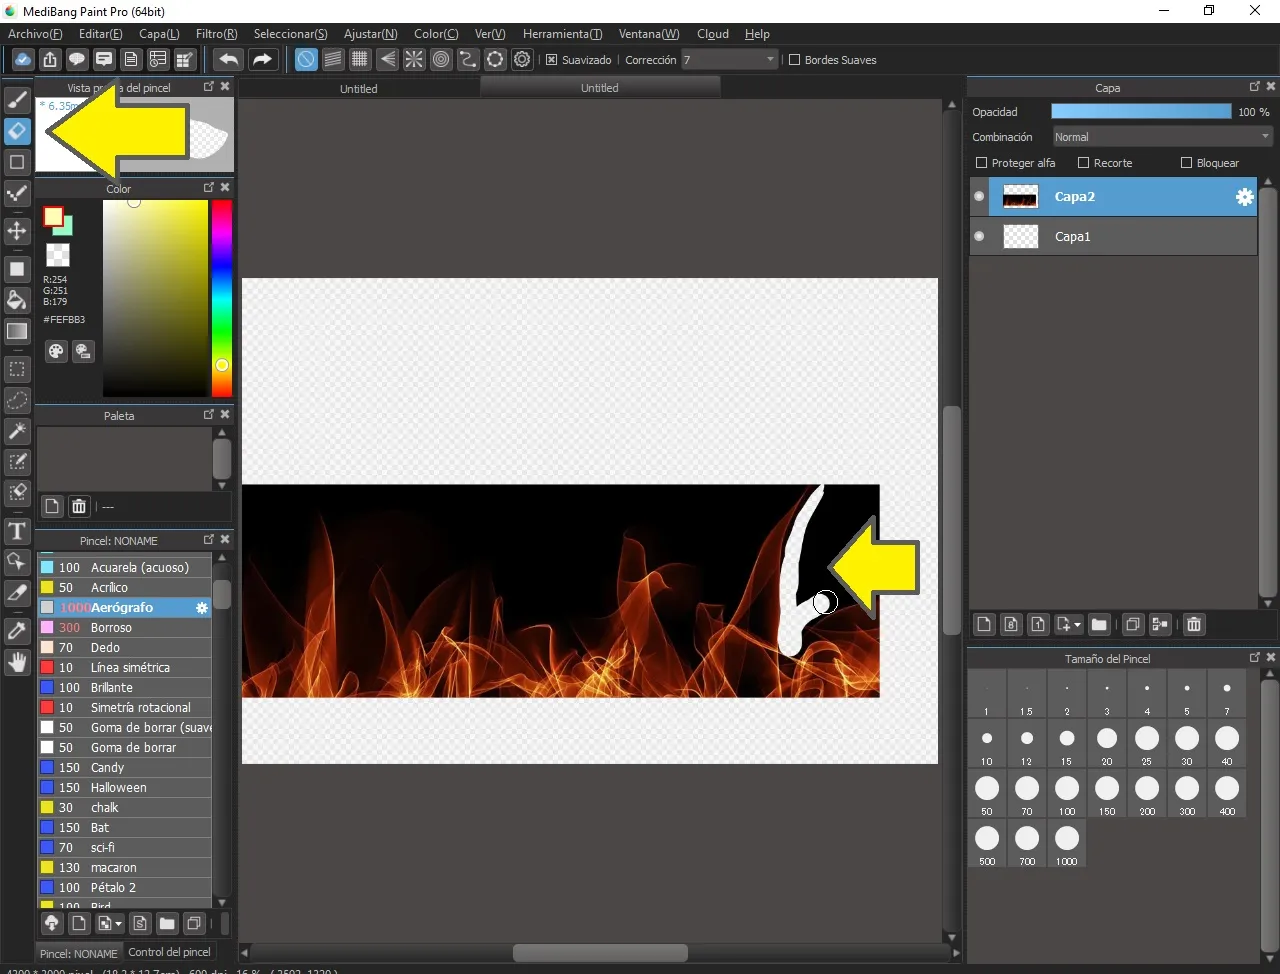Select the Goma de borrar brush
This screenshot has height=974, width=1280.
(125, 747)
